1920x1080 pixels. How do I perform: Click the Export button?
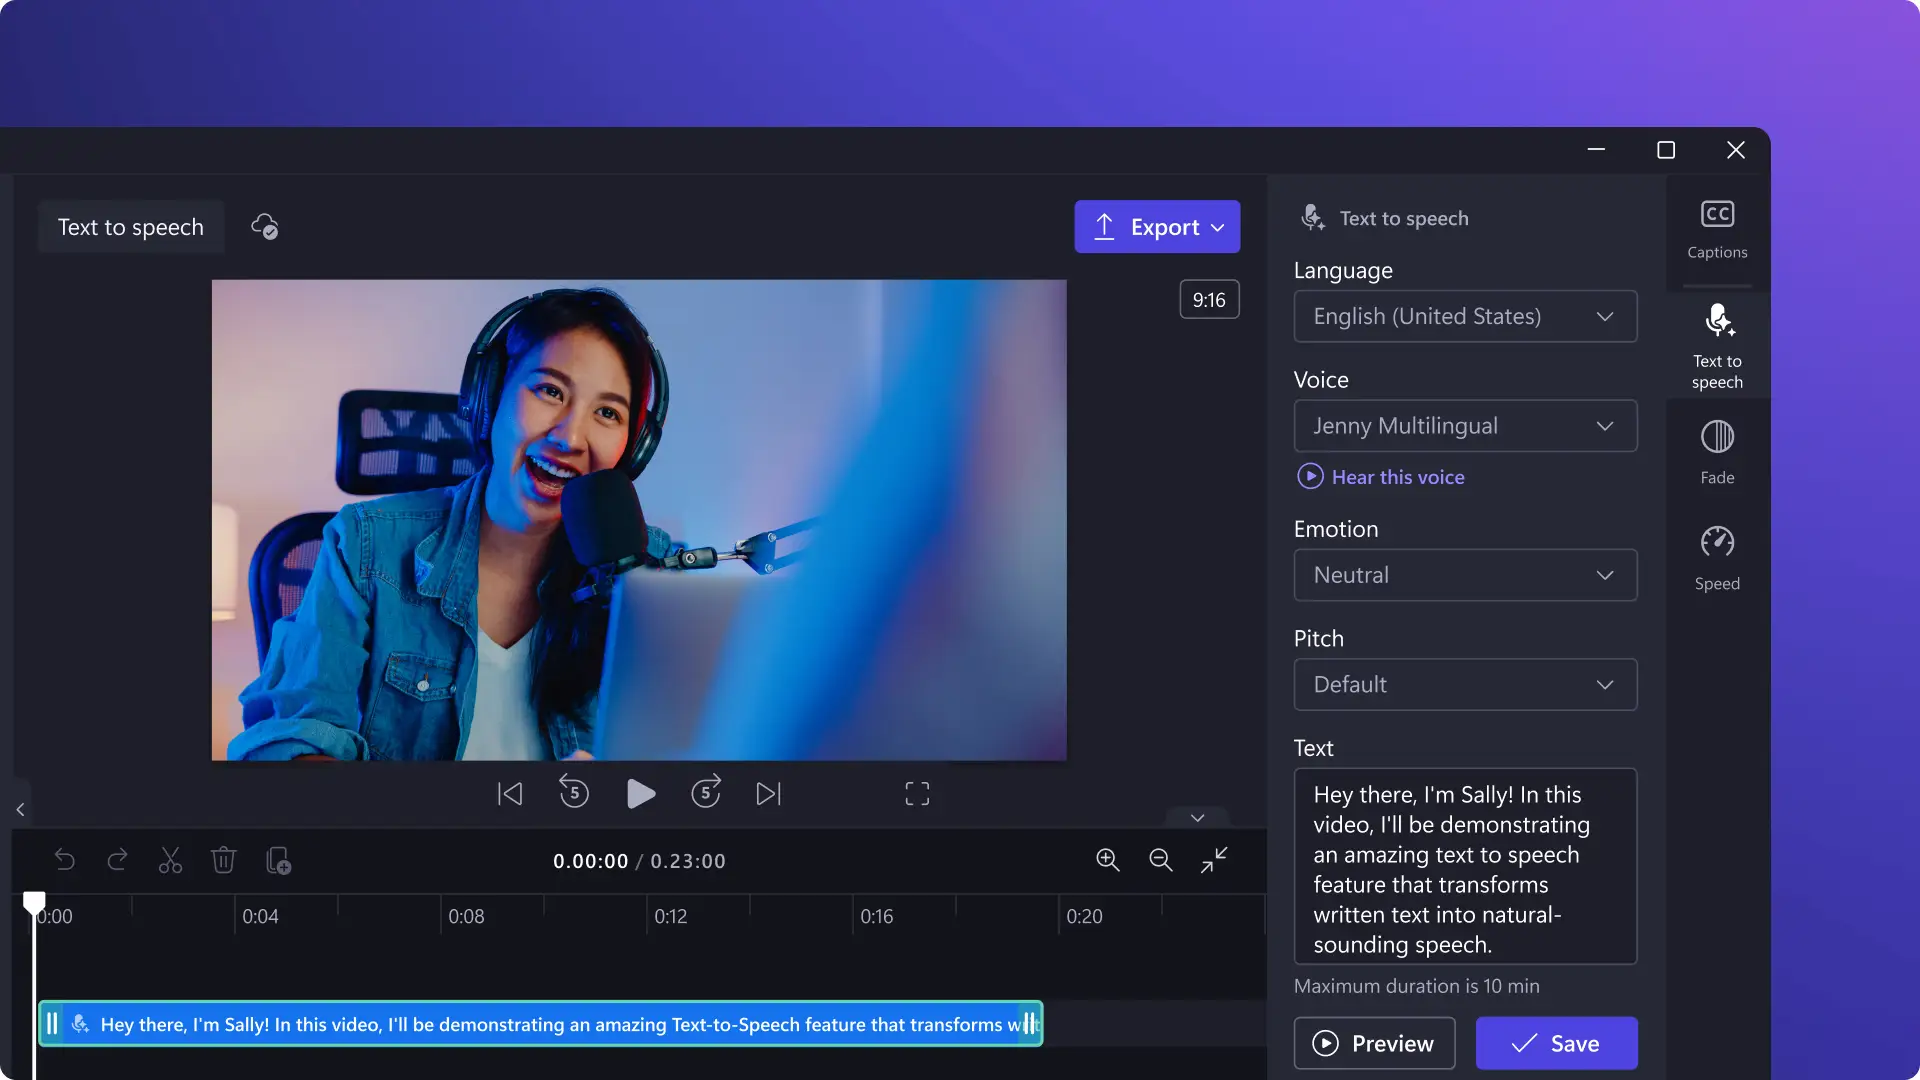(x=1156, y=225)
